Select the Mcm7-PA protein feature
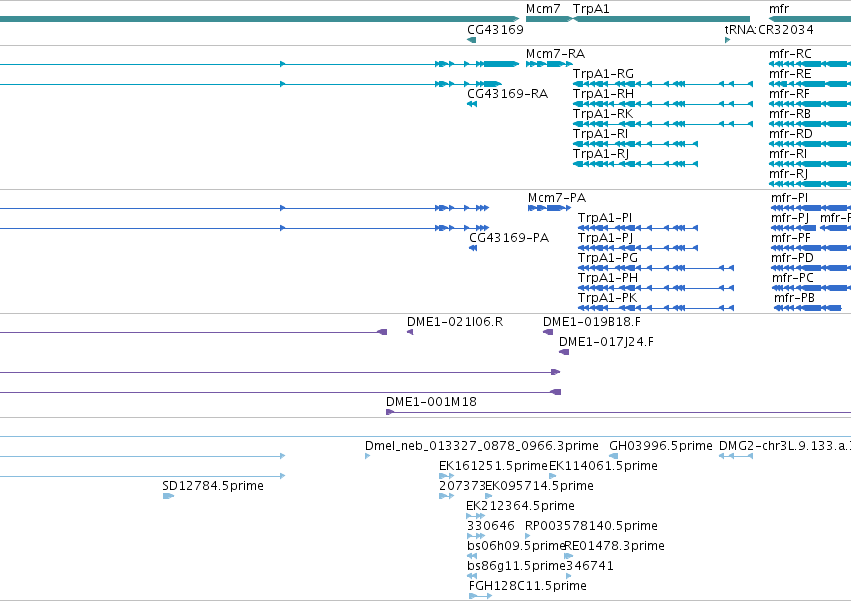851x601 pixels. [x=549, y=208]
